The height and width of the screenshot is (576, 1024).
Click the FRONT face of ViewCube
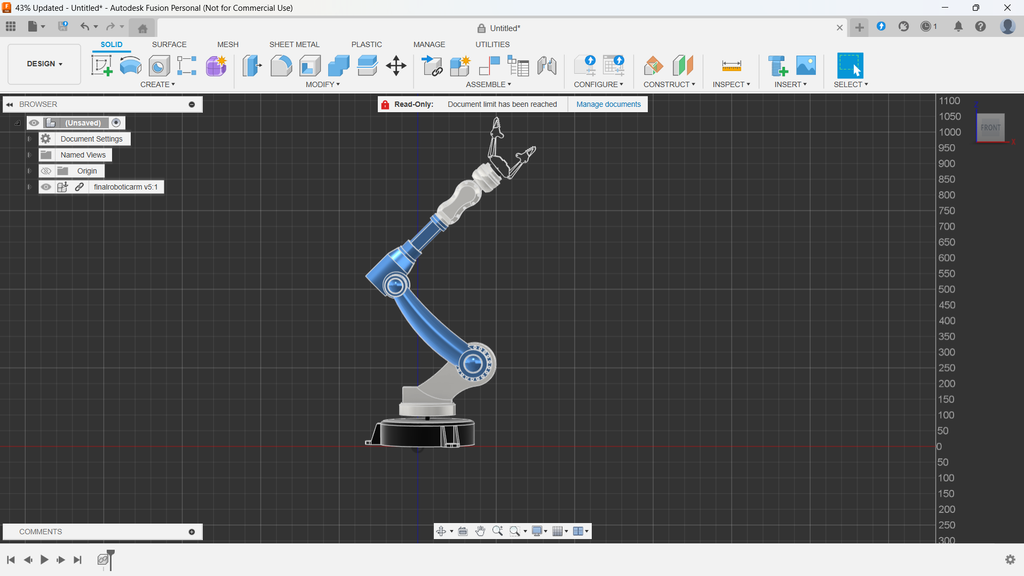point(990,127)
